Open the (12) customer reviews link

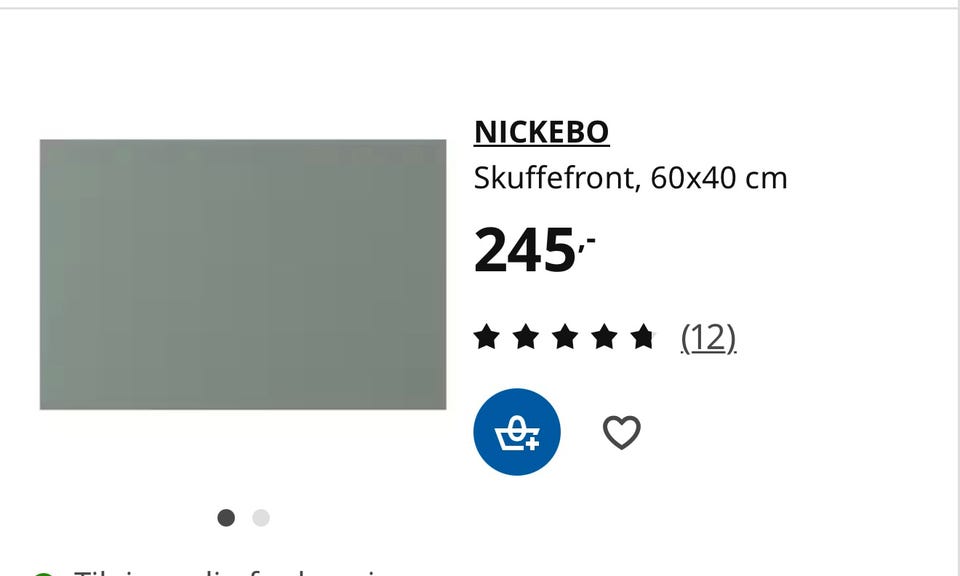tap(708, 338)
